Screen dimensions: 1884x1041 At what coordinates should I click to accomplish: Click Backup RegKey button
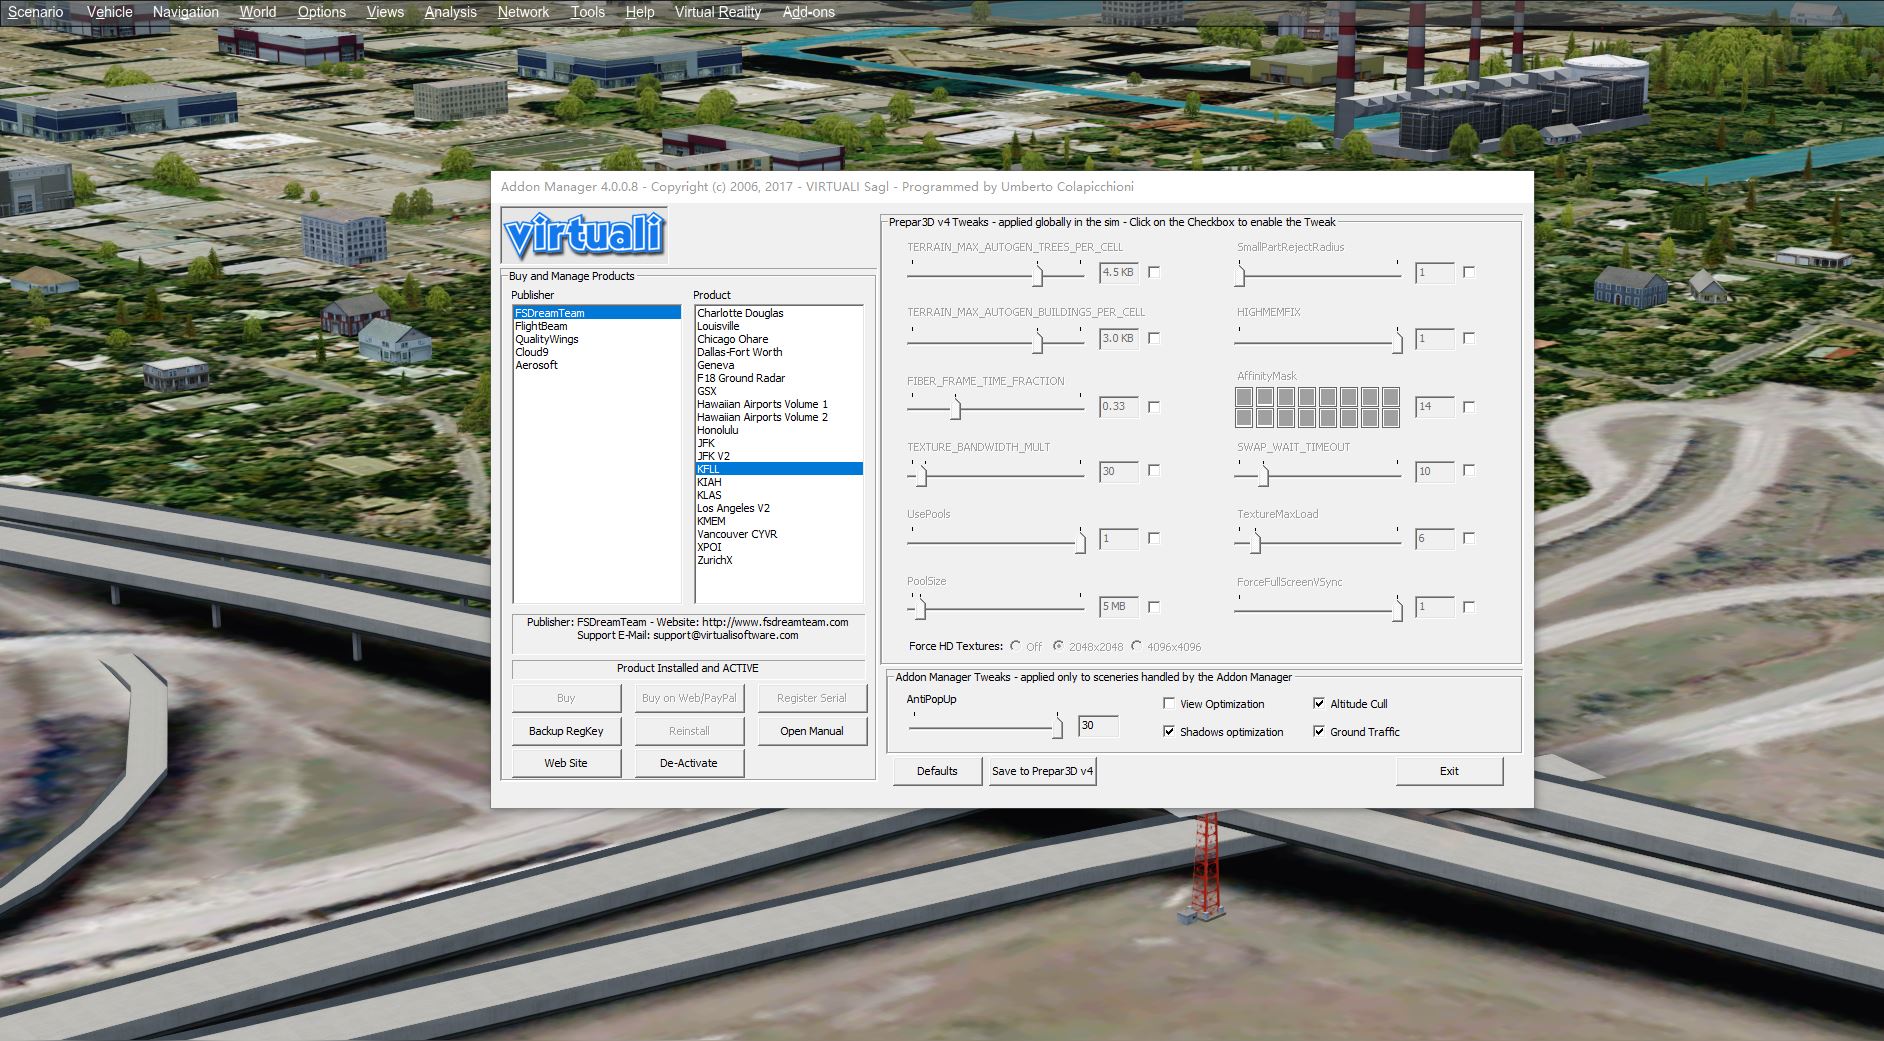click(x=566, y=731)
